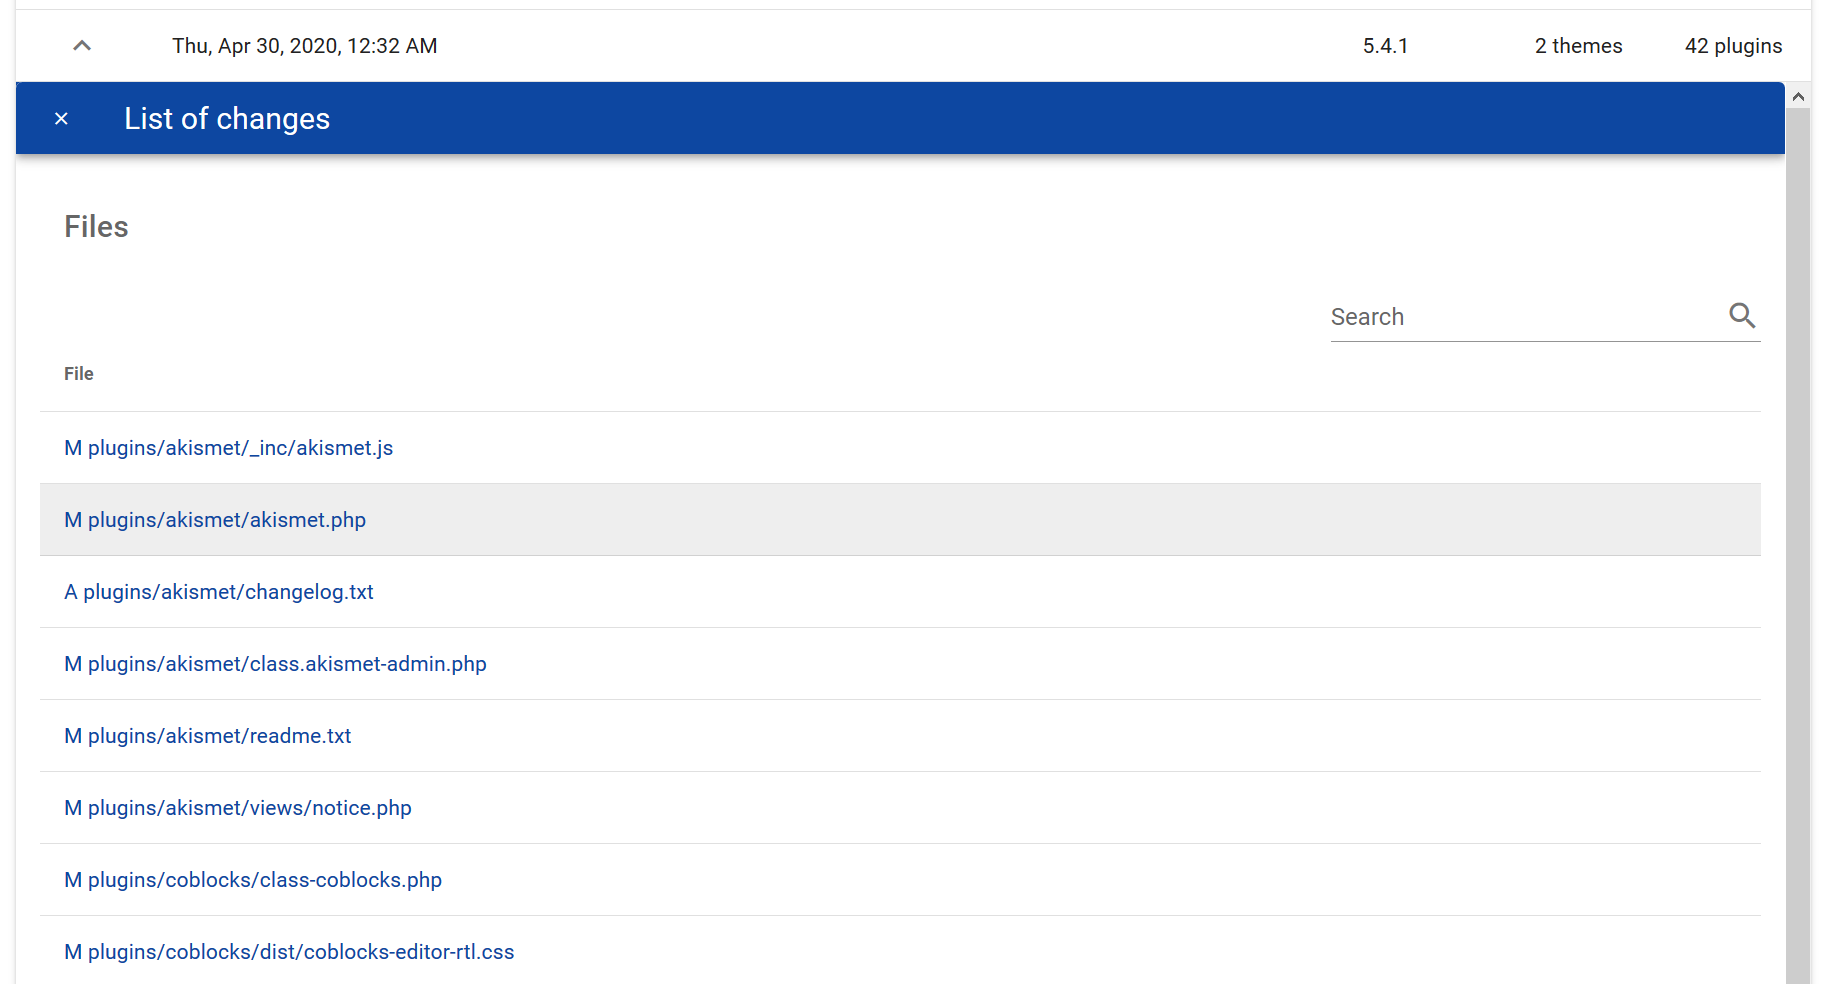
Task: Open plugins/akismet/views/notice.php change
Action: (x=238, y=808)
